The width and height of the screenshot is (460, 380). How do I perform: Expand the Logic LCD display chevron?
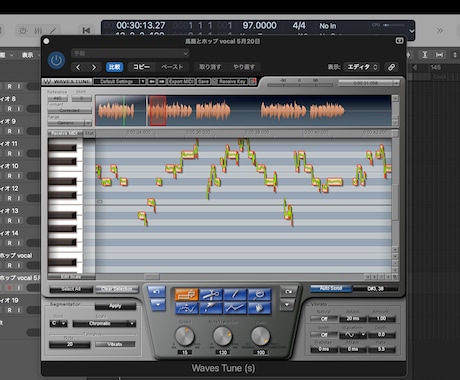(x=412, y=31)
